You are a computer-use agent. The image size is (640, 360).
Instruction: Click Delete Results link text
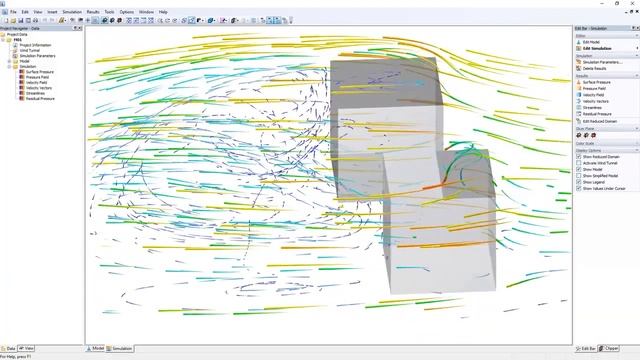(x=594, y=69)
